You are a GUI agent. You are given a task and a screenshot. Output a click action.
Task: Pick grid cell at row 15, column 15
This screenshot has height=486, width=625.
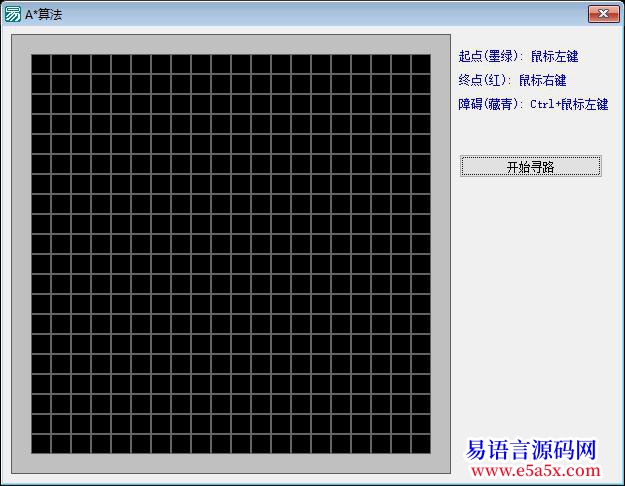coord(321,344)
